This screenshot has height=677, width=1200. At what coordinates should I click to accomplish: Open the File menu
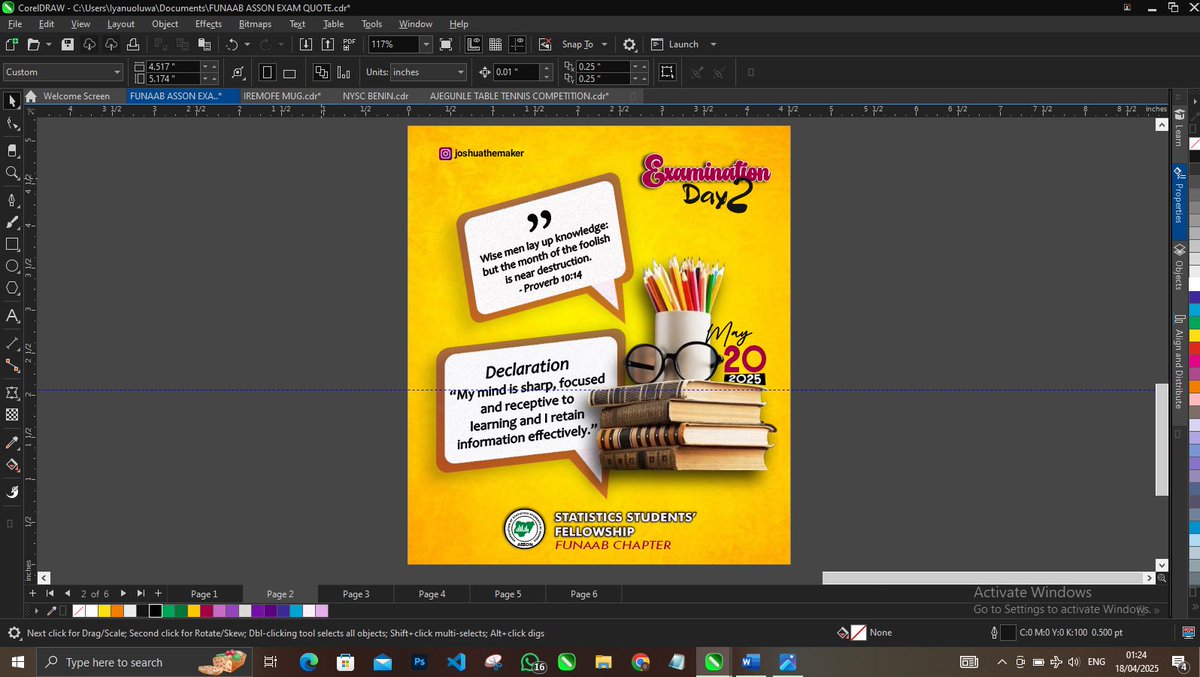pos(16,24)
